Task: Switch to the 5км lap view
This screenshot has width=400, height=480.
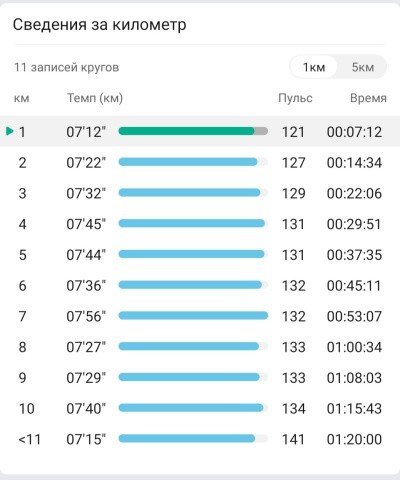Action: (x=363, y=67)
